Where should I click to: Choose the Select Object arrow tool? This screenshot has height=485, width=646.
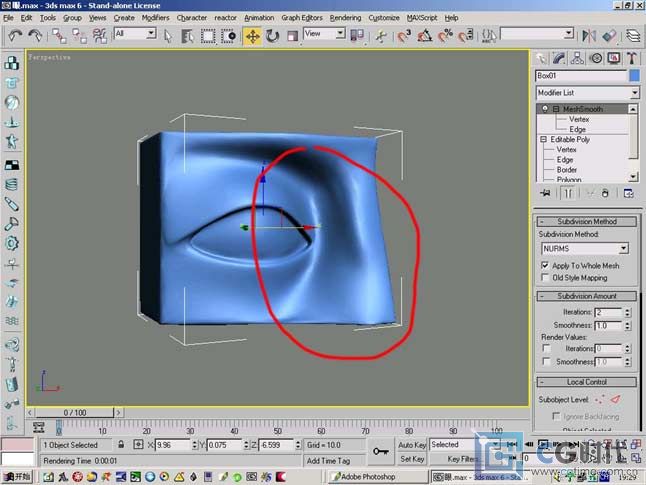point(167,36)
